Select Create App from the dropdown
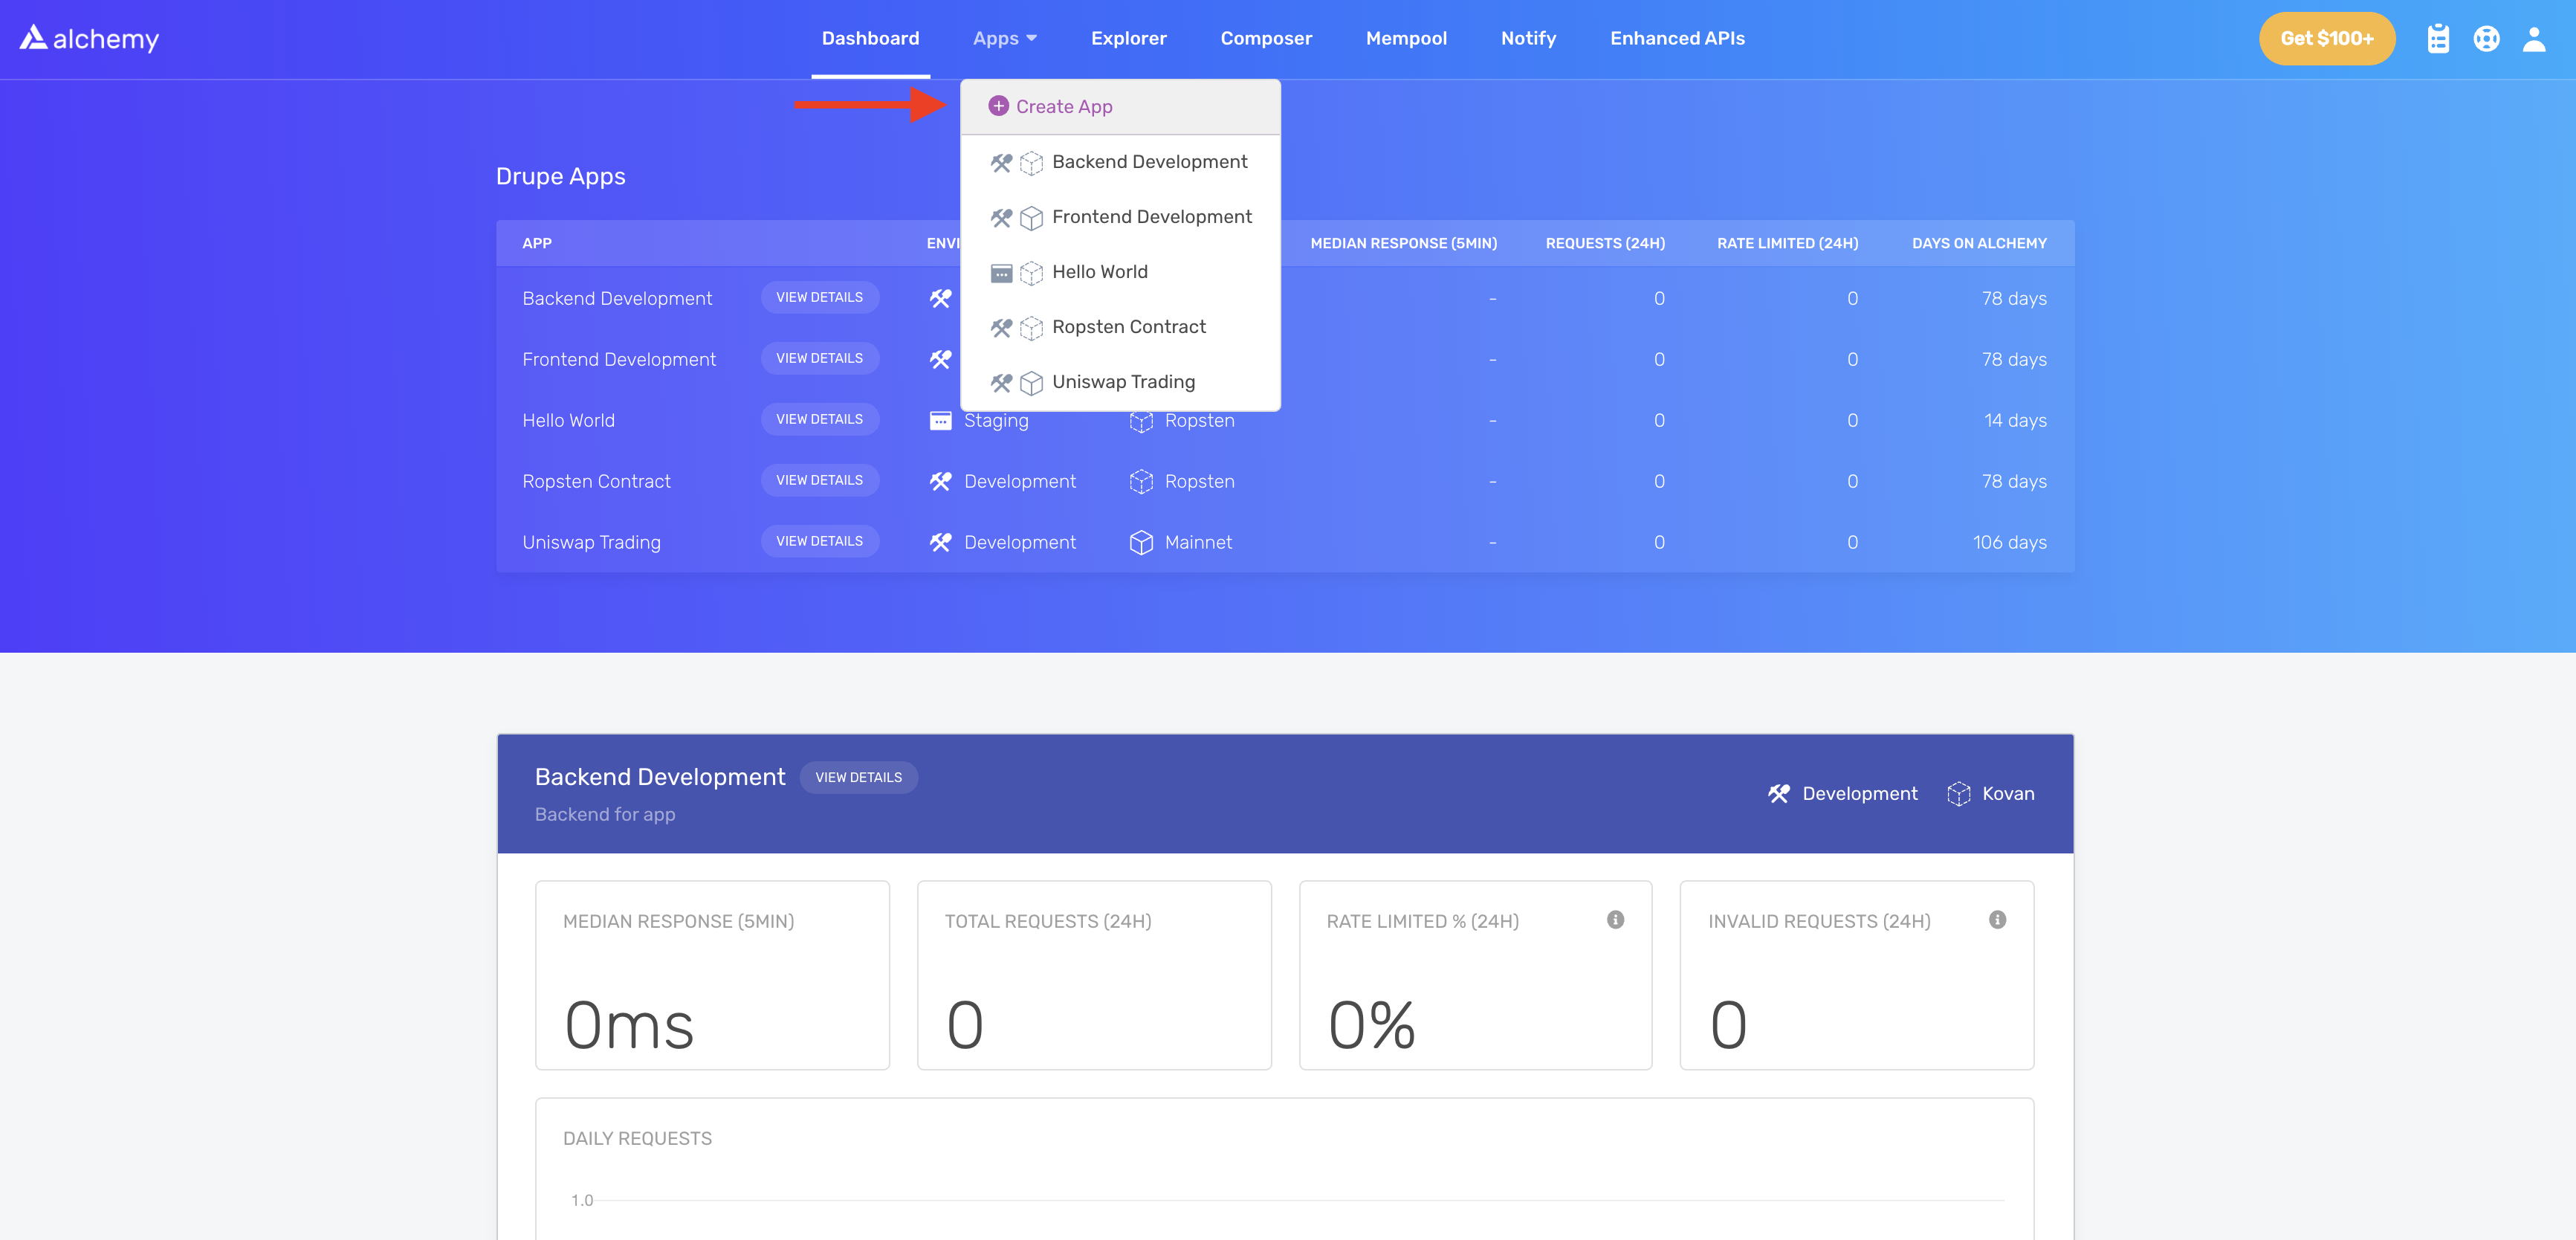 click(x=1120, y=107)
